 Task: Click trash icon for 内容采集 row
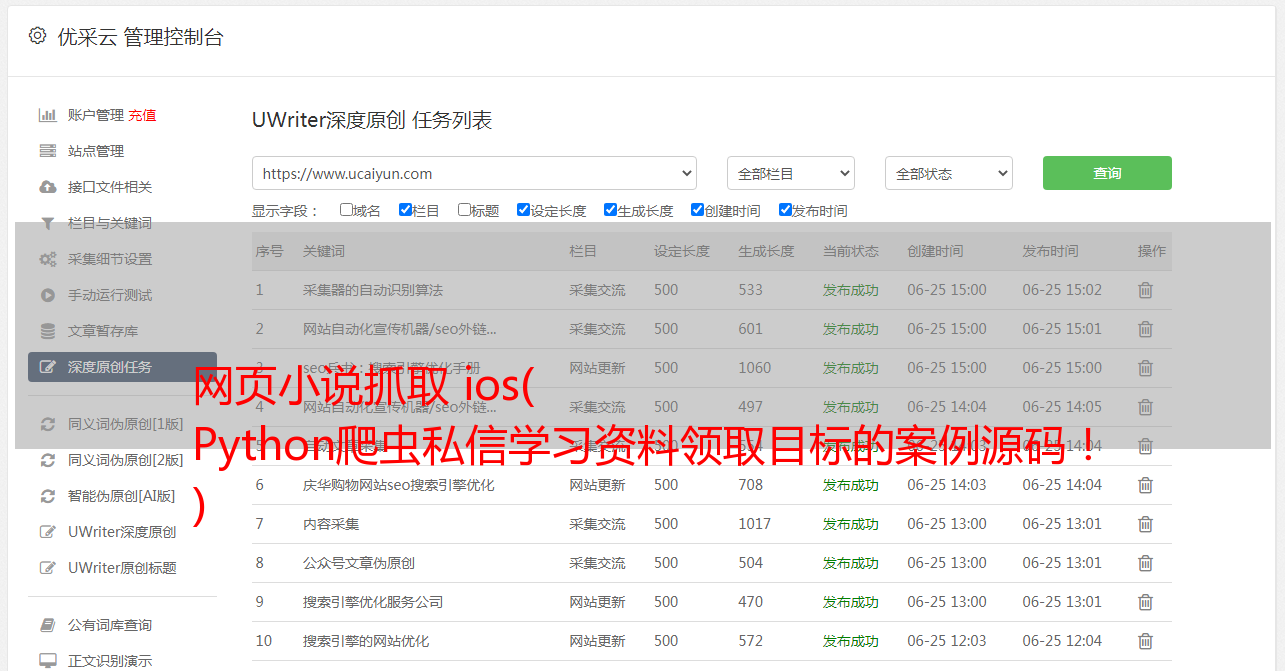(1145, 524)
